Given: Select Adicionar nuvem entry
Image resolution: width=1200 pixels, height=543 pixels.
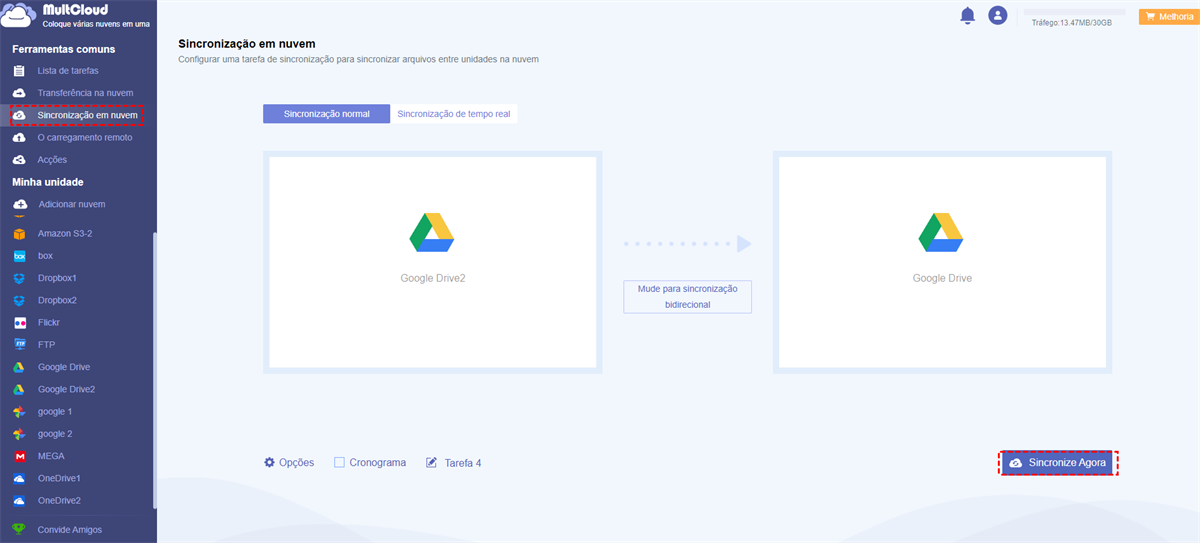Looking at the screenshot, I should (71, 204).
